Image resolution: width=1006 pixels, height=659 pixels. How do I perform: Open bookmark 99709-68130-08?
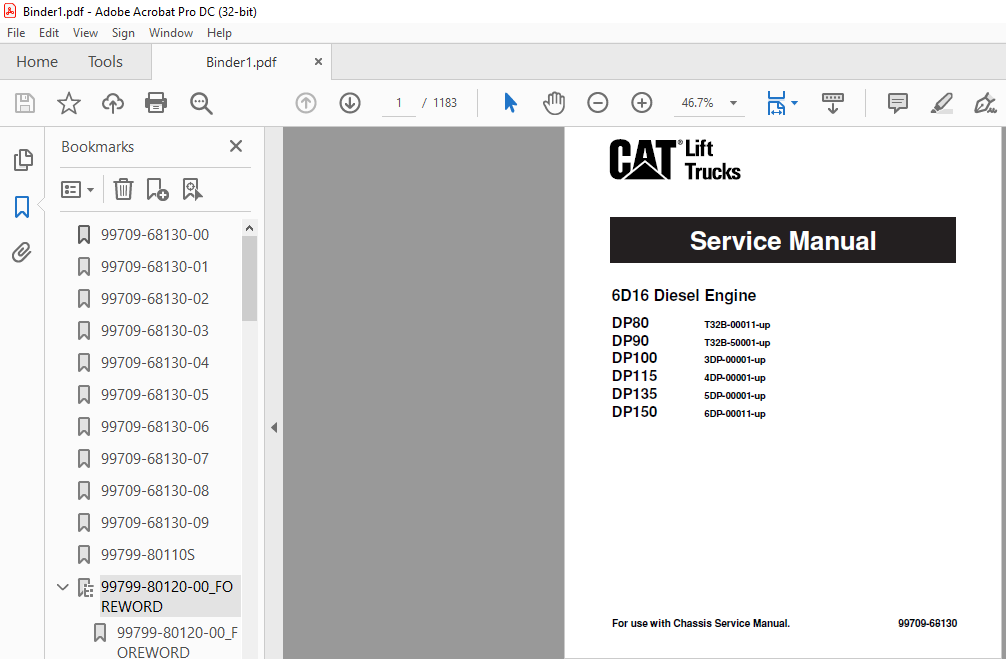click(x=155, y=492)
